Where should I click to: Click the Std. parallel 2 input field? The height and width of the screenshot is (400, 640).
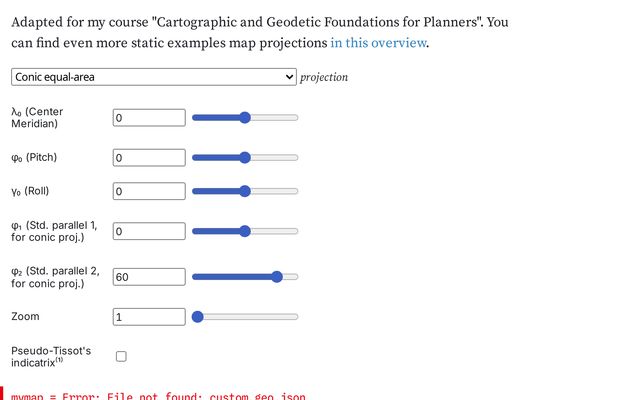(x=149, y=277)
